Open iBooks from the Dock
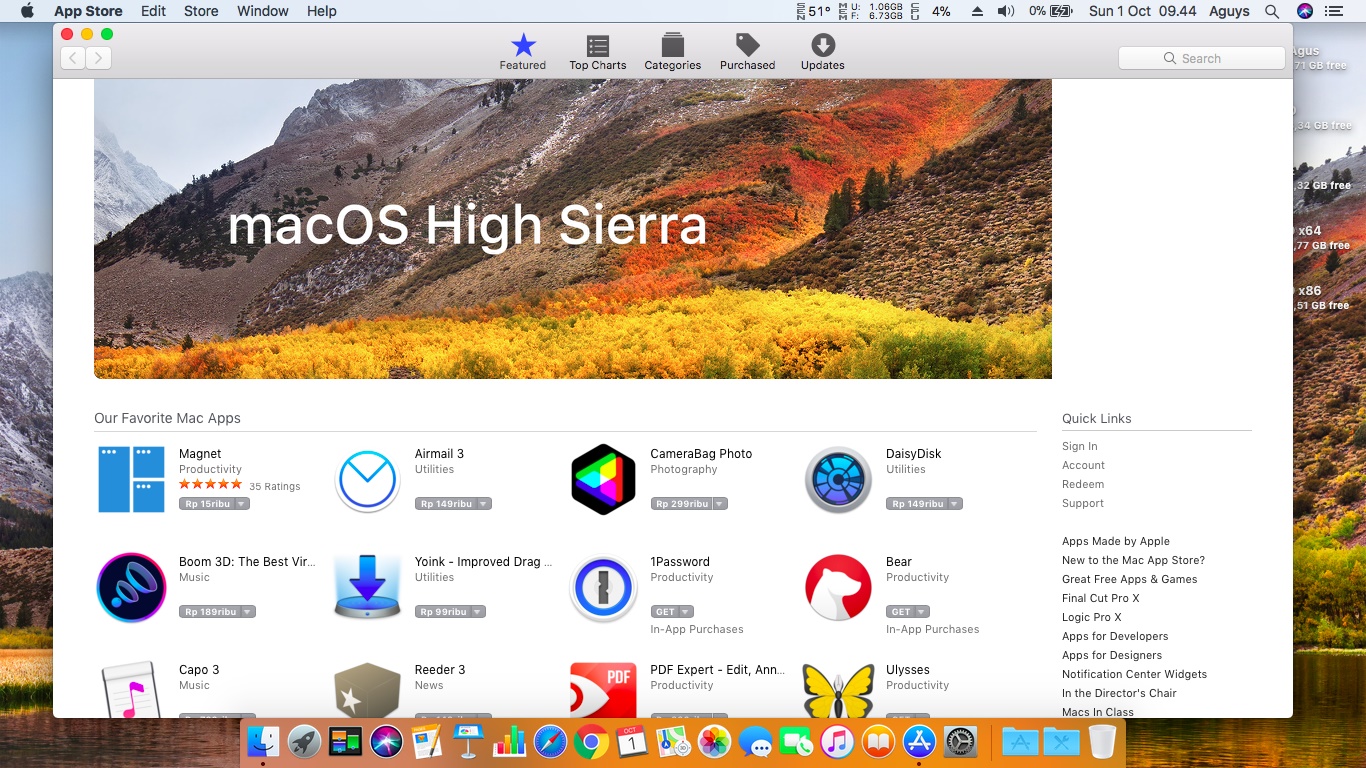Image resolution: width=1366 pixels, height=768 pixels. point(878,742)
